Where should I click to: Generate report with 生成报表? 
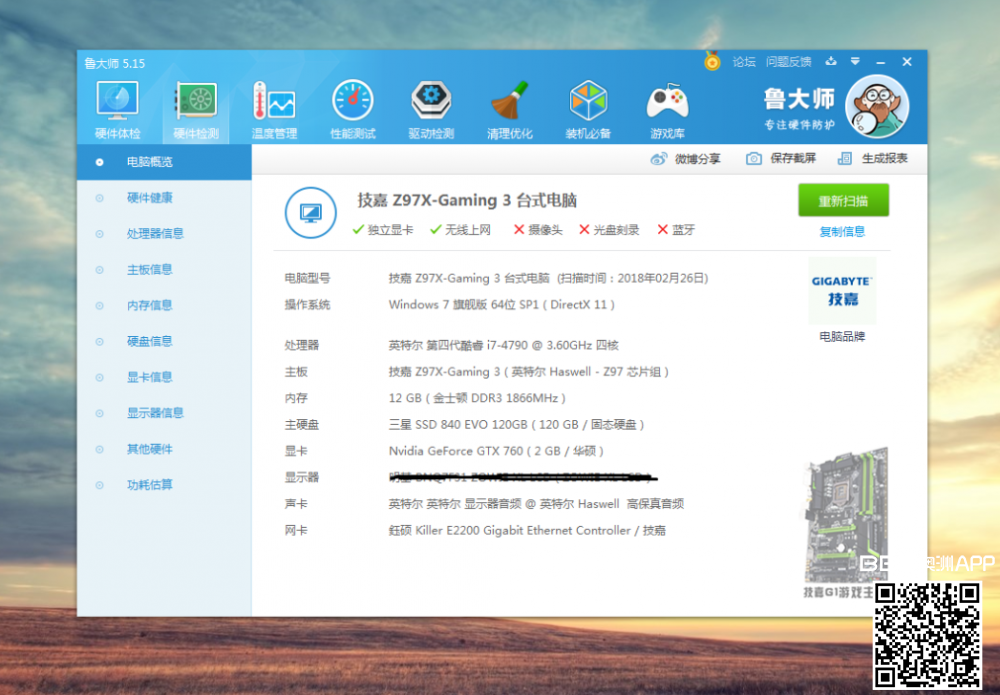(873, 158)
